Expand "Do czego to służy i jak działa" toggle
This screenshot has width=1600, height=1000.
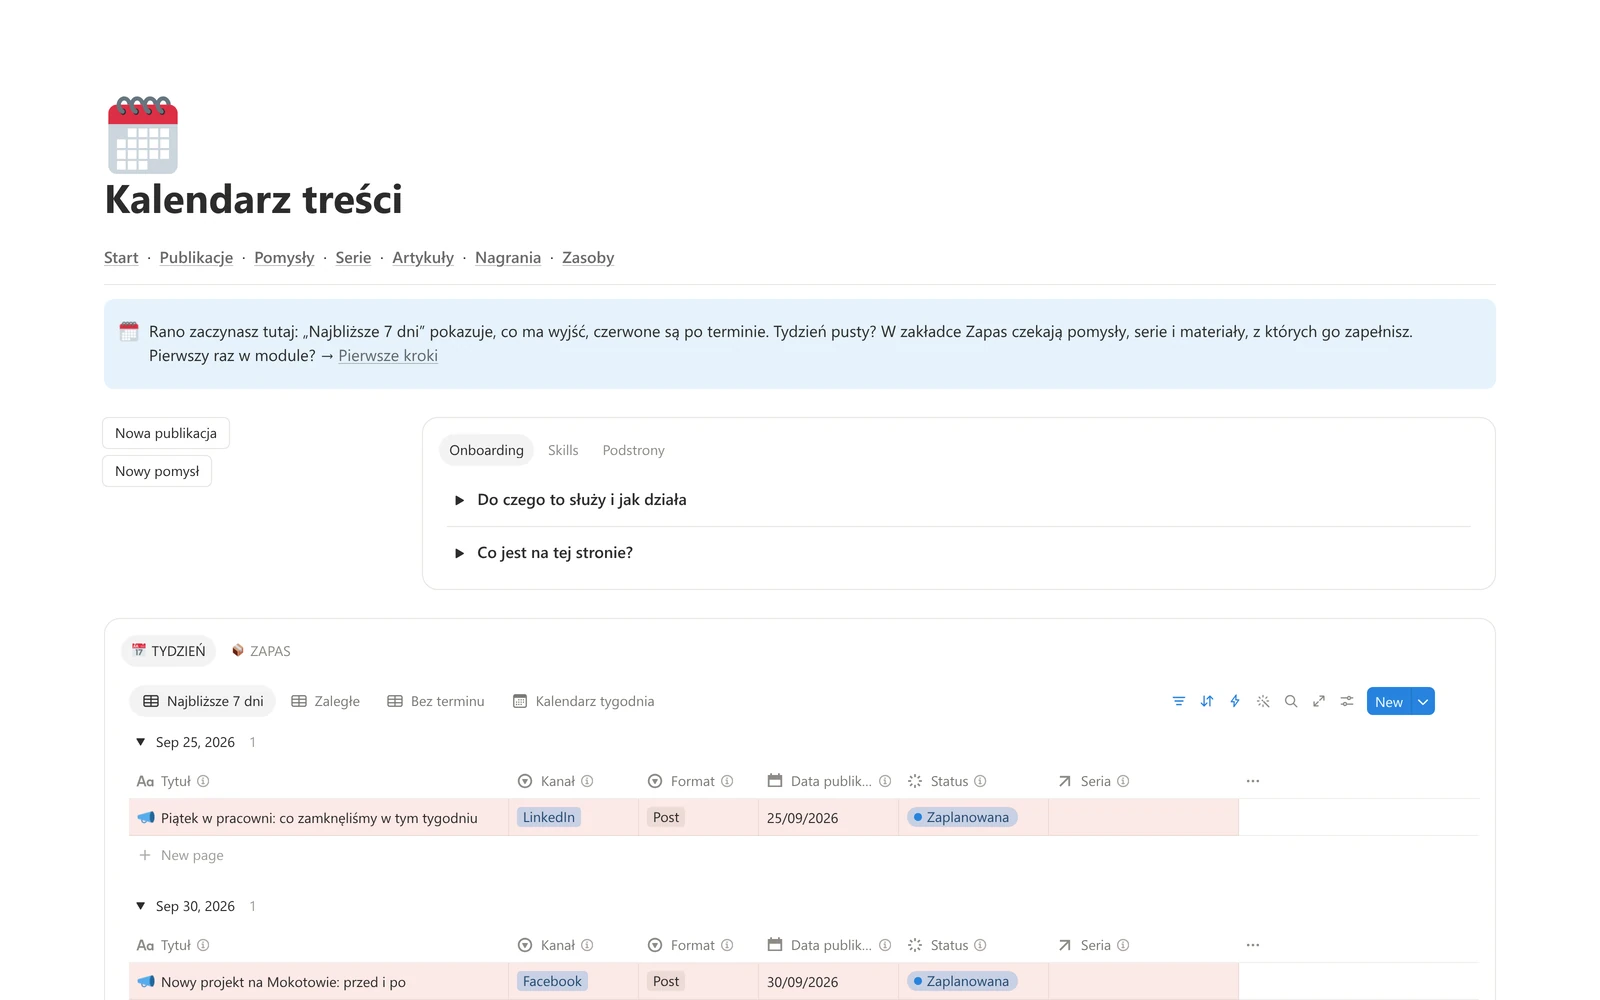coord(459,500)
